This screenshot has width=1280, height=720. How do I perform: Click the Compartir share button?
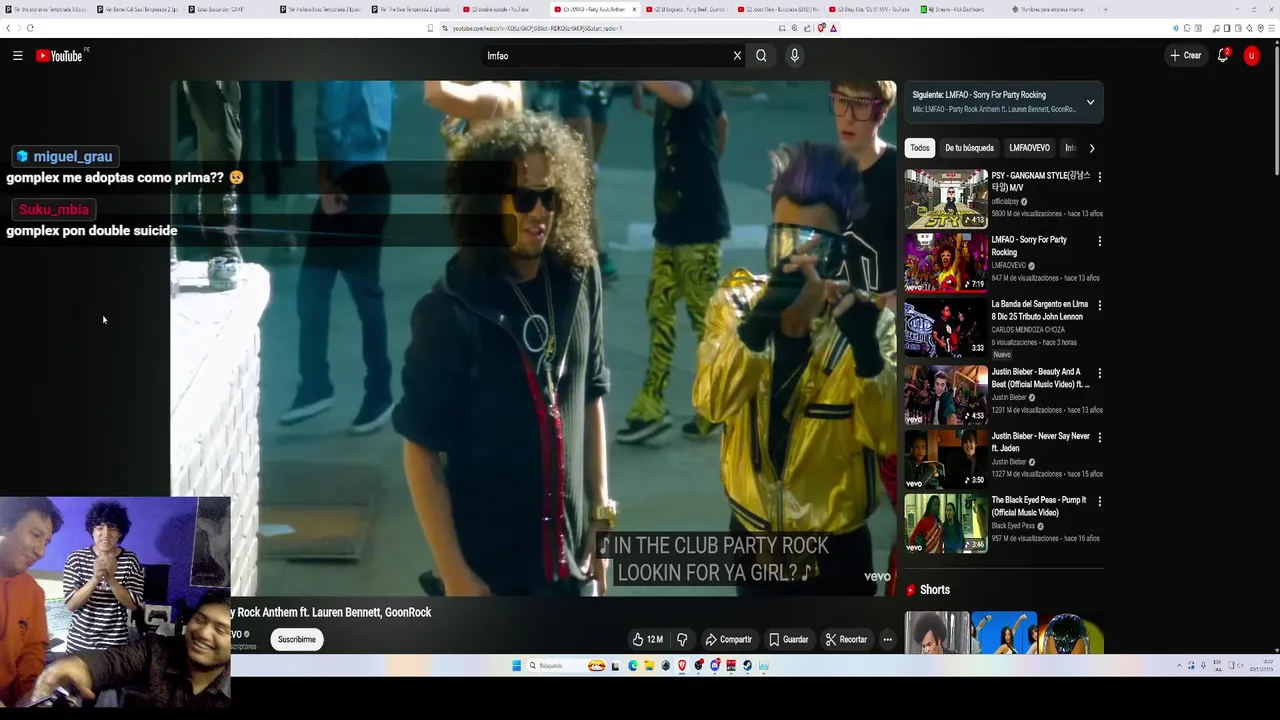point(728,639)
